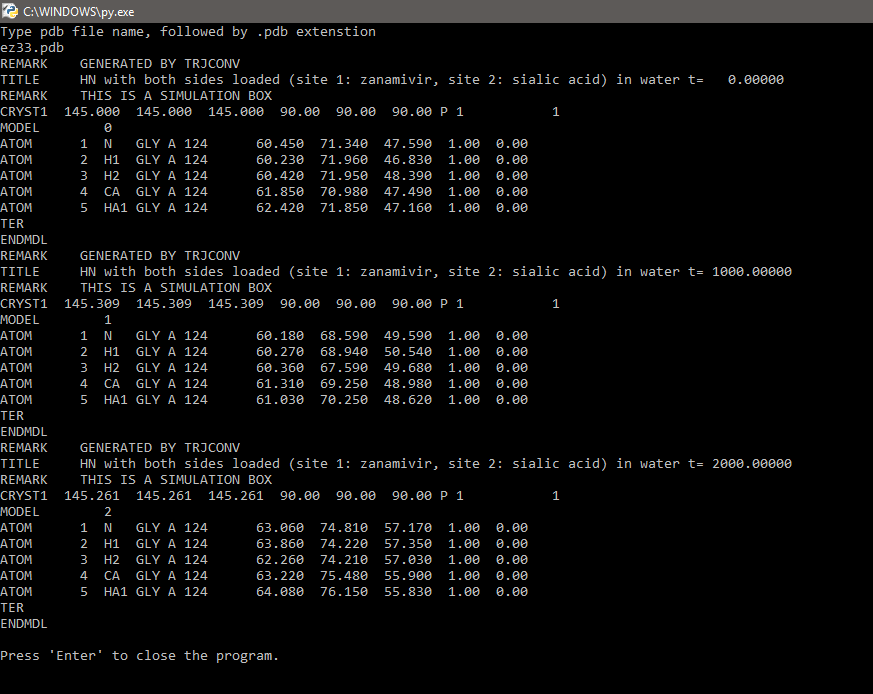
Task: Click the z coordinate '48.390' in model 0
Action: (x=408, y=176)
